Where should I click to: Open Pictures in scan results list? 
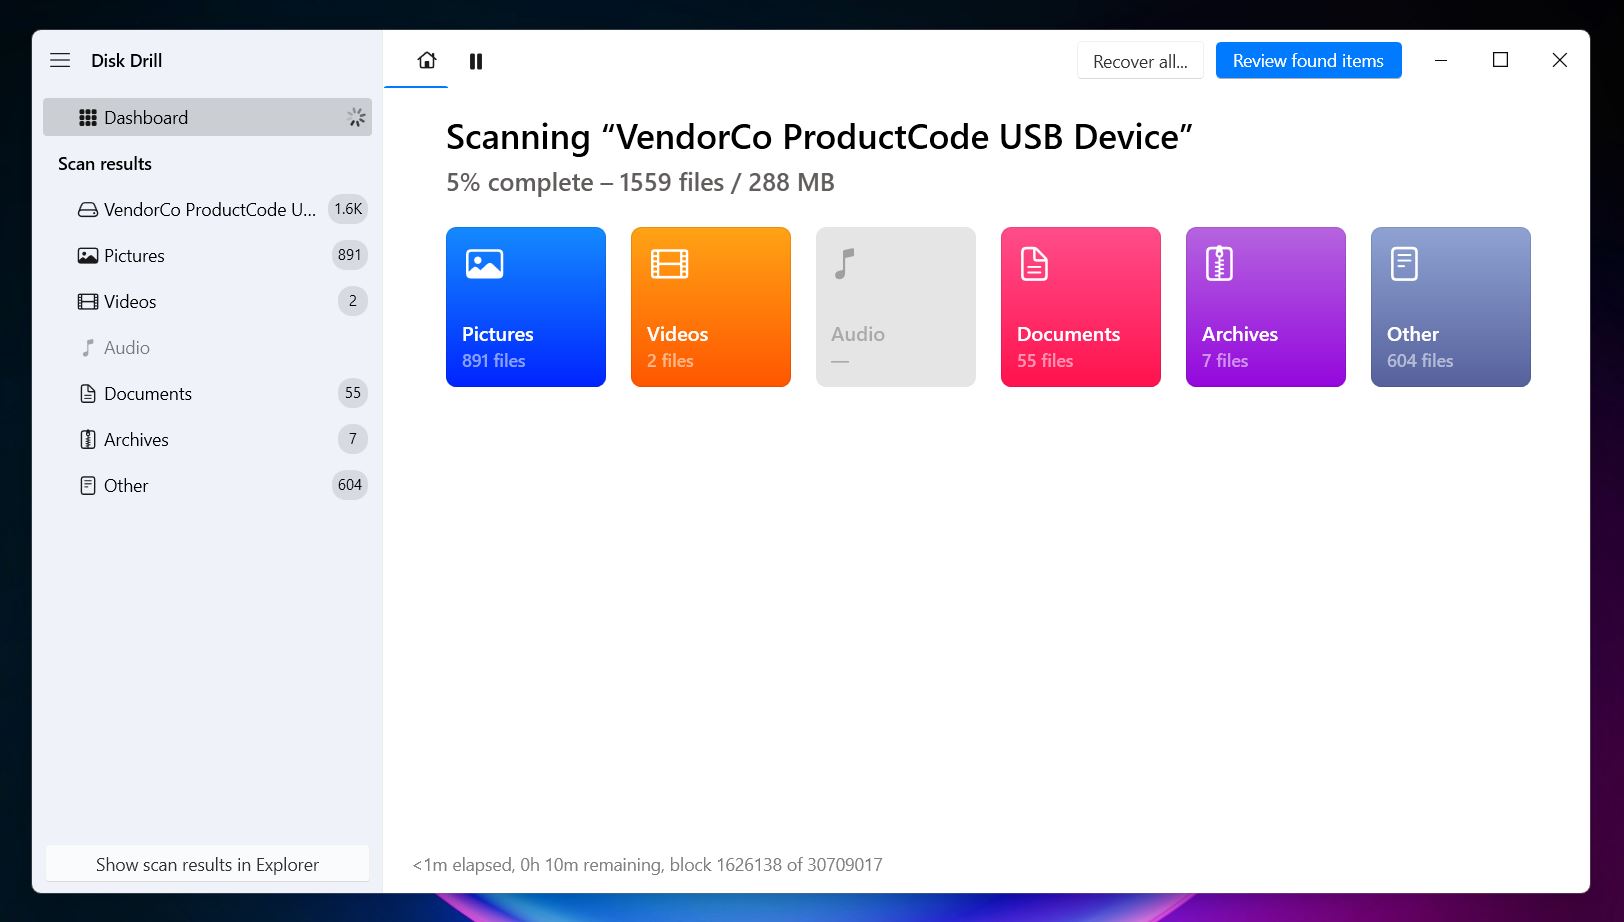[x=207, y=256]
